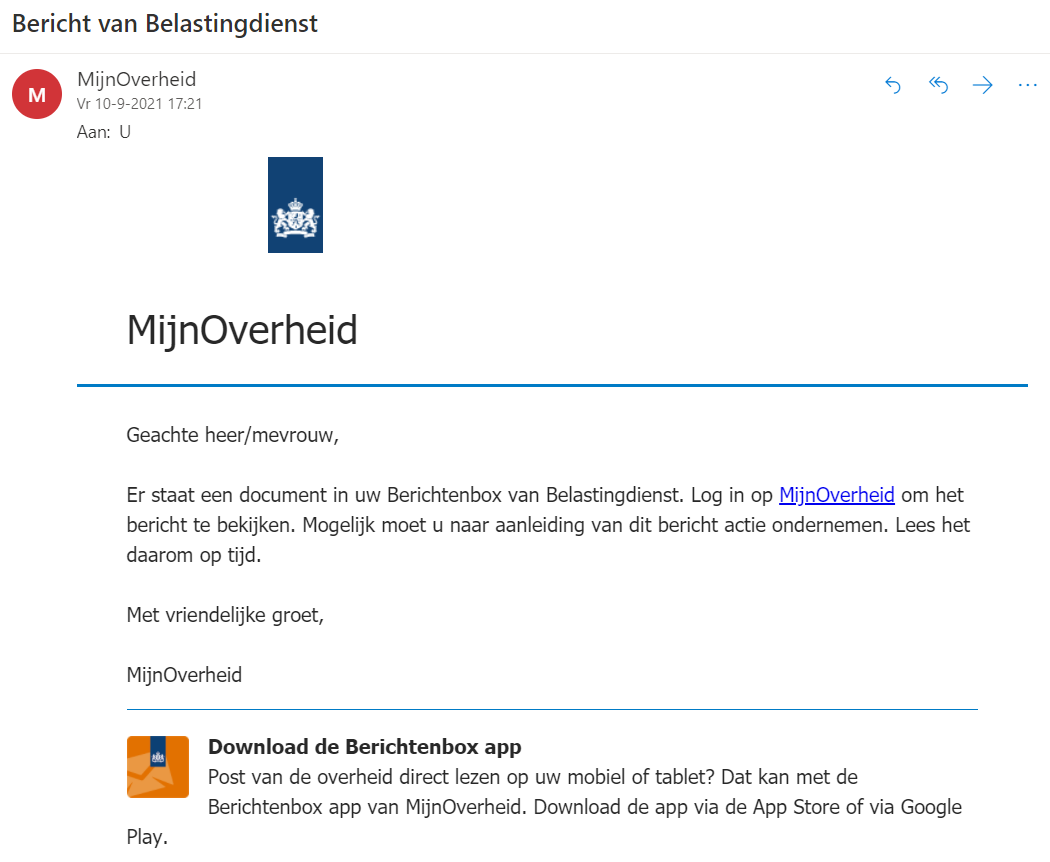This screenshot has width=1050, height=862.
Task: Open the MijnOverheid hyperlink in message body
Action: coord(836,495)
